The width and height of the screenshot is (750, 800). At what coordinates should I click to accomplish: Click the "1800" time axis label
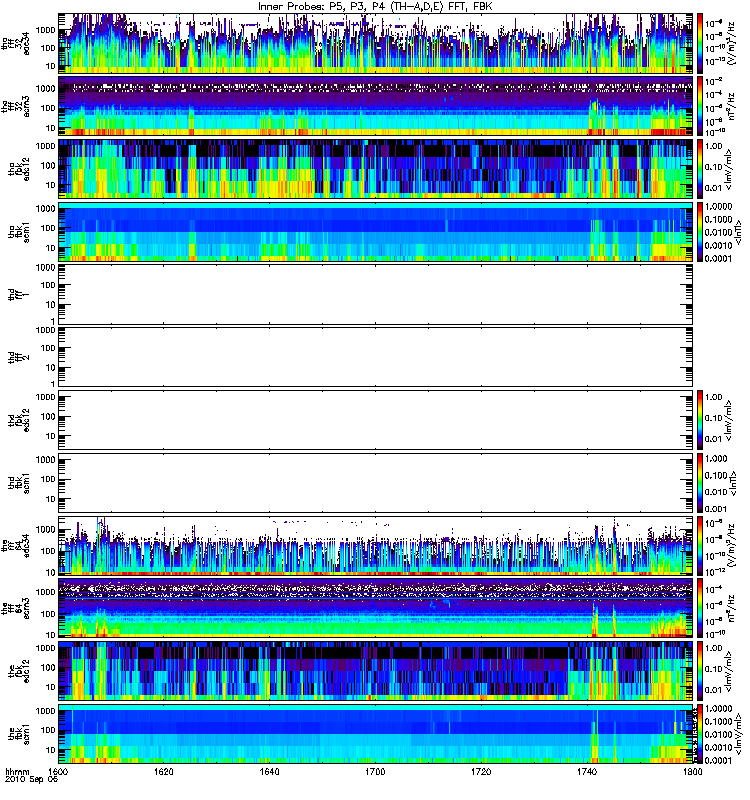click(692, 771)
